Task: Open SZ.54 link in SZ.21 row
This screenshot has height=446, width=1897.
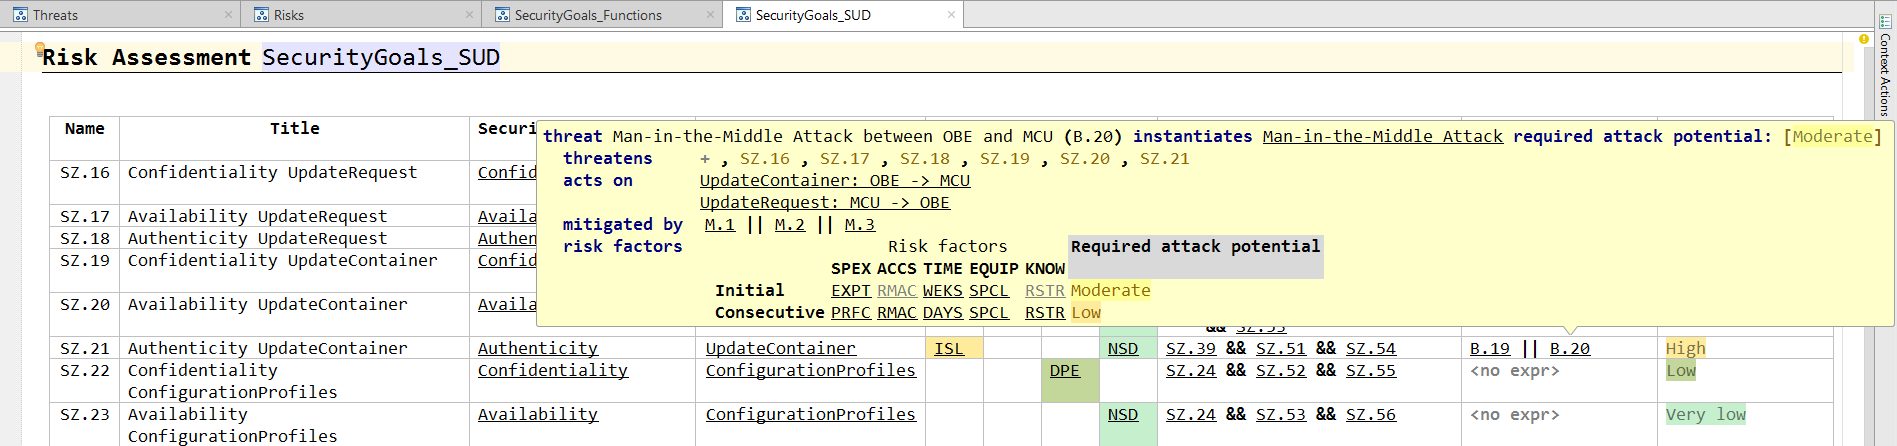Action: point(1371,348)
